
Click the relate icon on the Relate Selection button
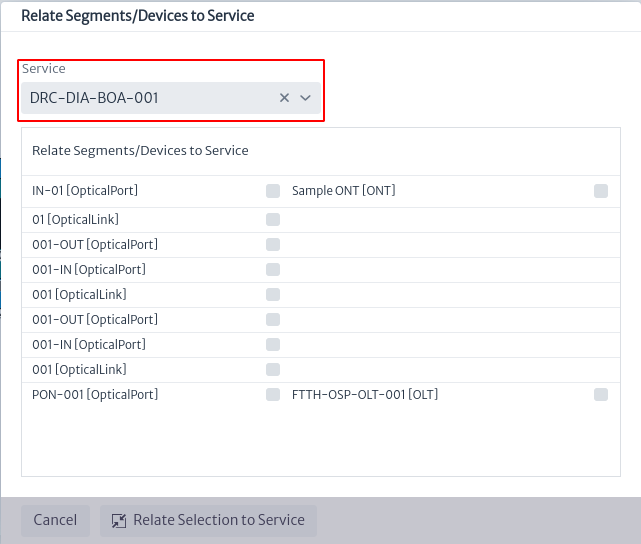coord(119,521)
